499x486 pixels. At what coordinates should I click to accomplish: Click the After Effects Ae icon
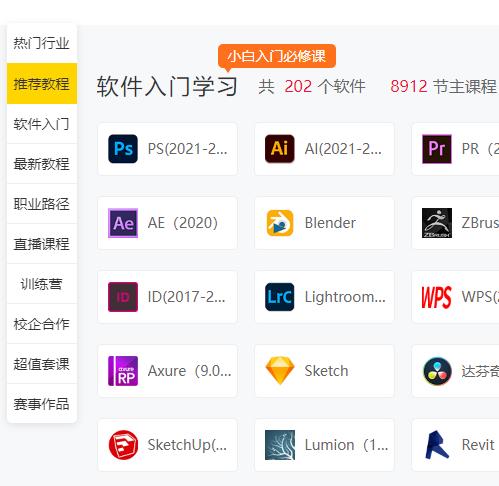[123, 223]
